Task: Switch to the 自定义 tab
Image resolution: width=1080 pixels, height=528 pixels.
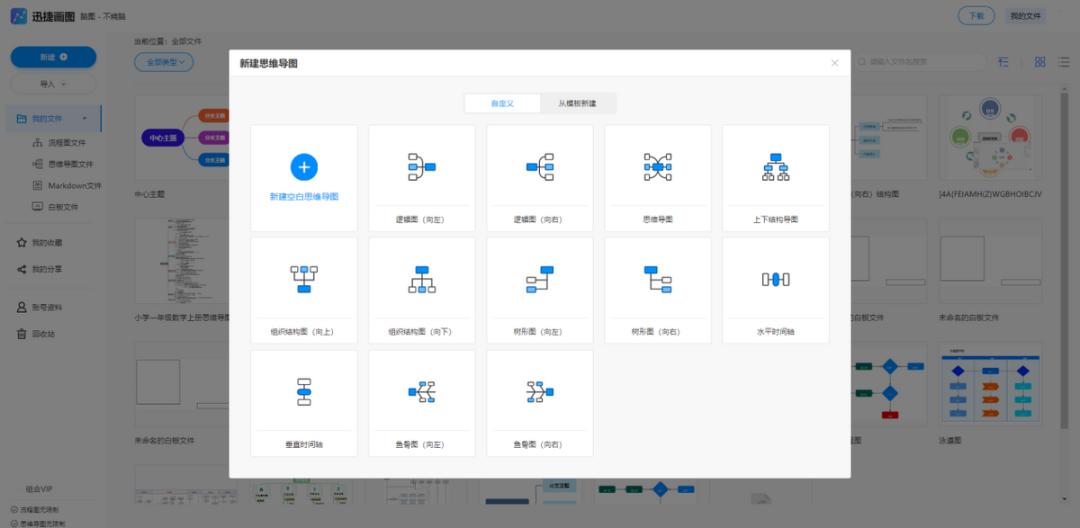Action: click(502, 103)
